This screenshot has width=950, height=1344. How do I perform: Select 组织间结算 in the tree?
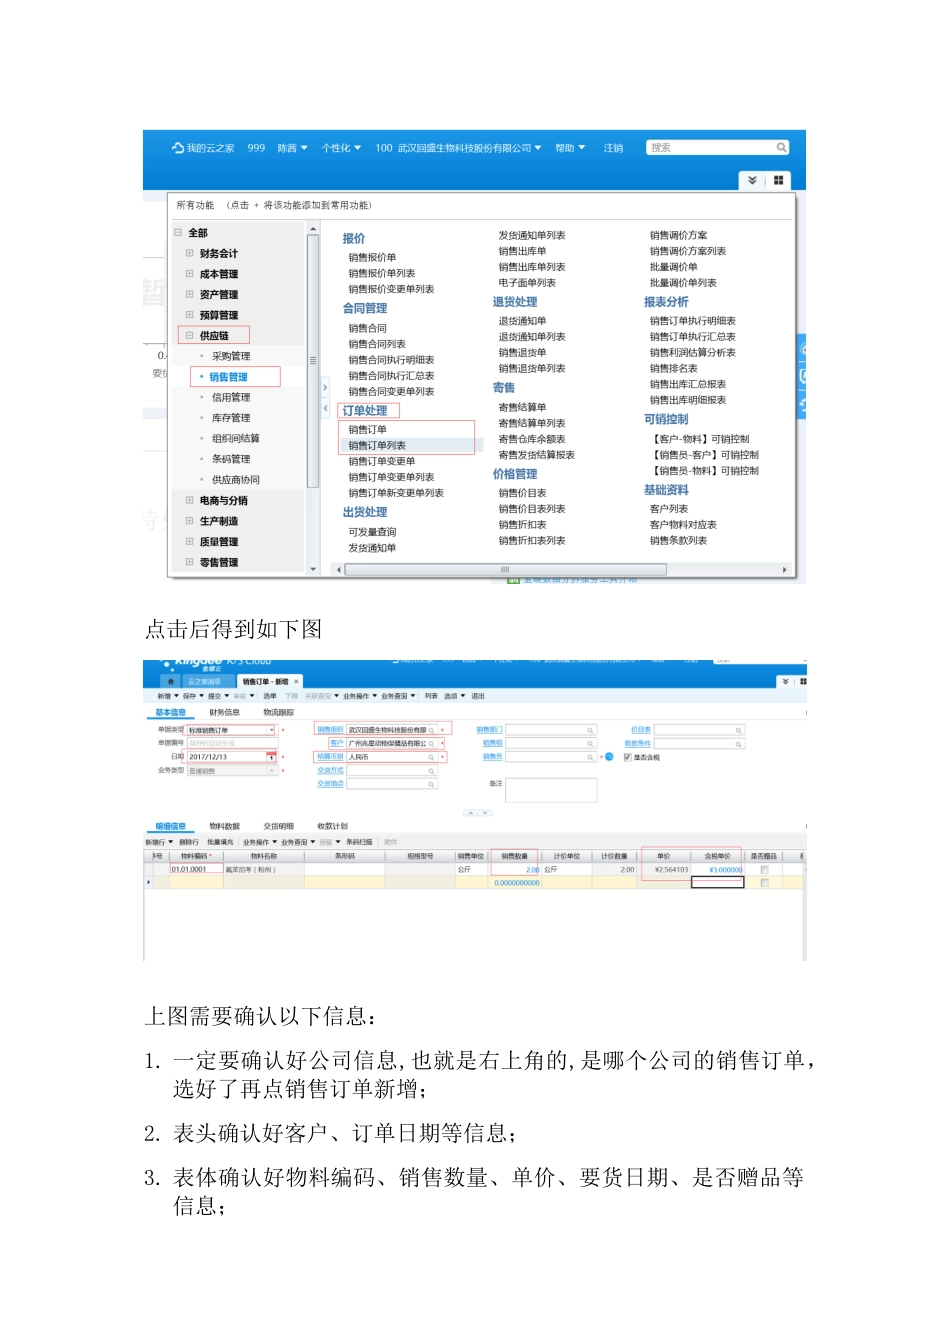(236, 439)
